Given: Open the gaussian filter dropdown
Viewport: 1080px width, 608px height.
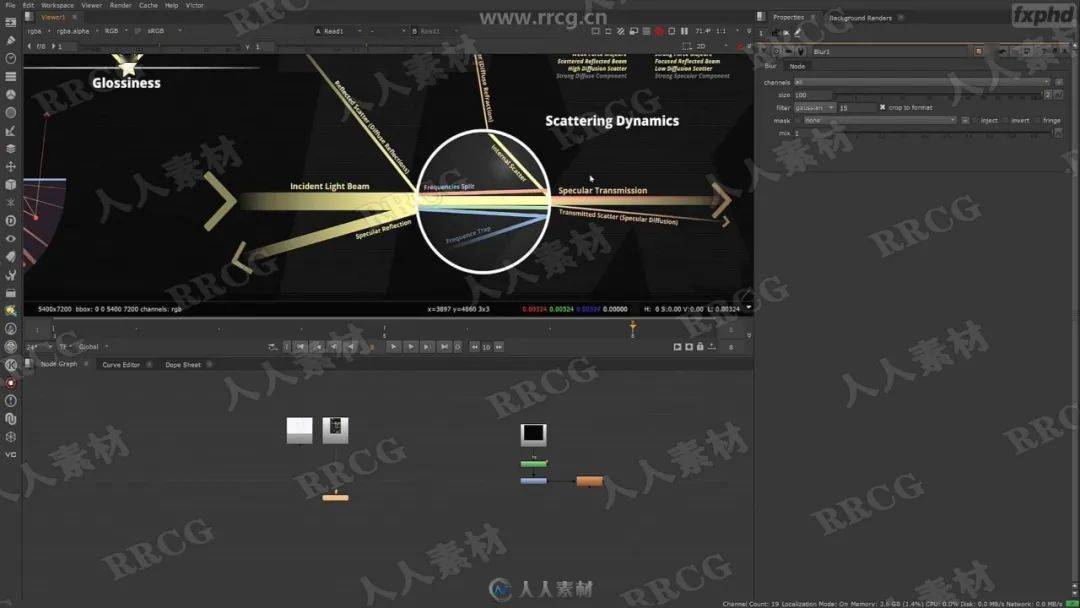Looking at the screenshot, I should tap(814, 107).
